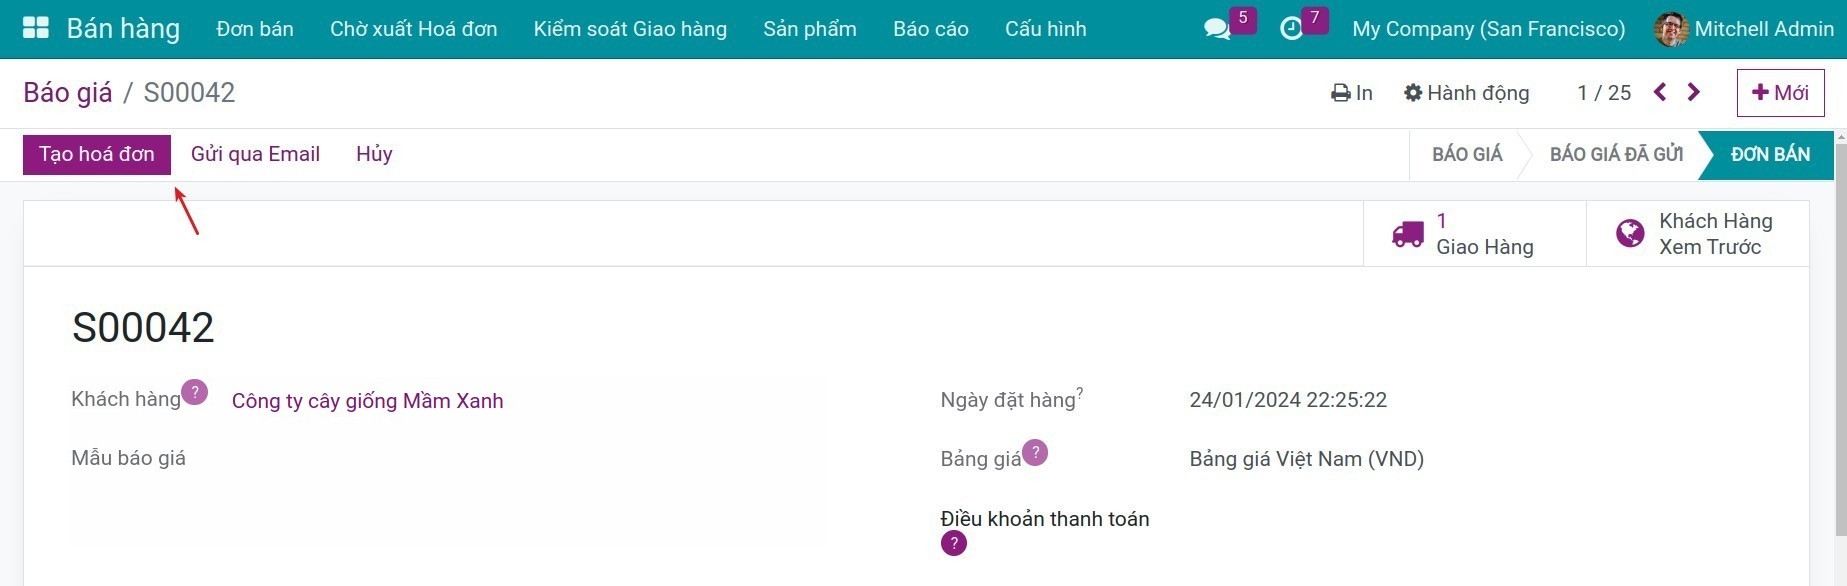The width and height of the screenshot is (1847, 586).
Task: Click Gửi qua Email button
Action: click(255, 154)
